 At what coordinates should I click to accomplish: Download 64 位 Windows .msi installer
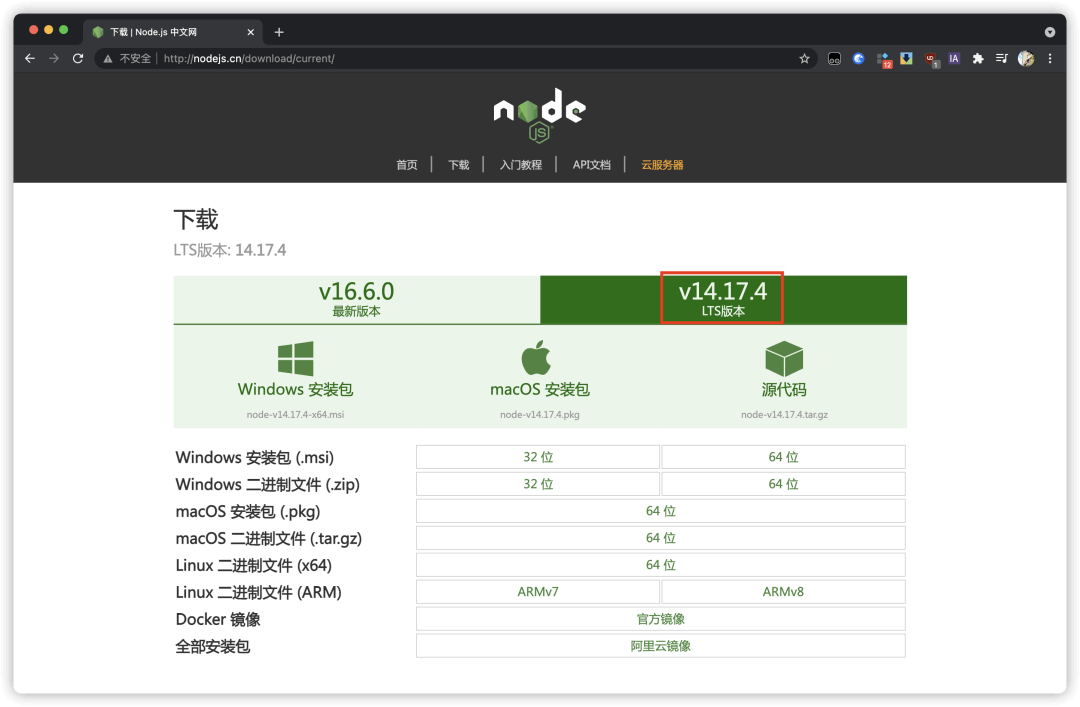(783, 457)
